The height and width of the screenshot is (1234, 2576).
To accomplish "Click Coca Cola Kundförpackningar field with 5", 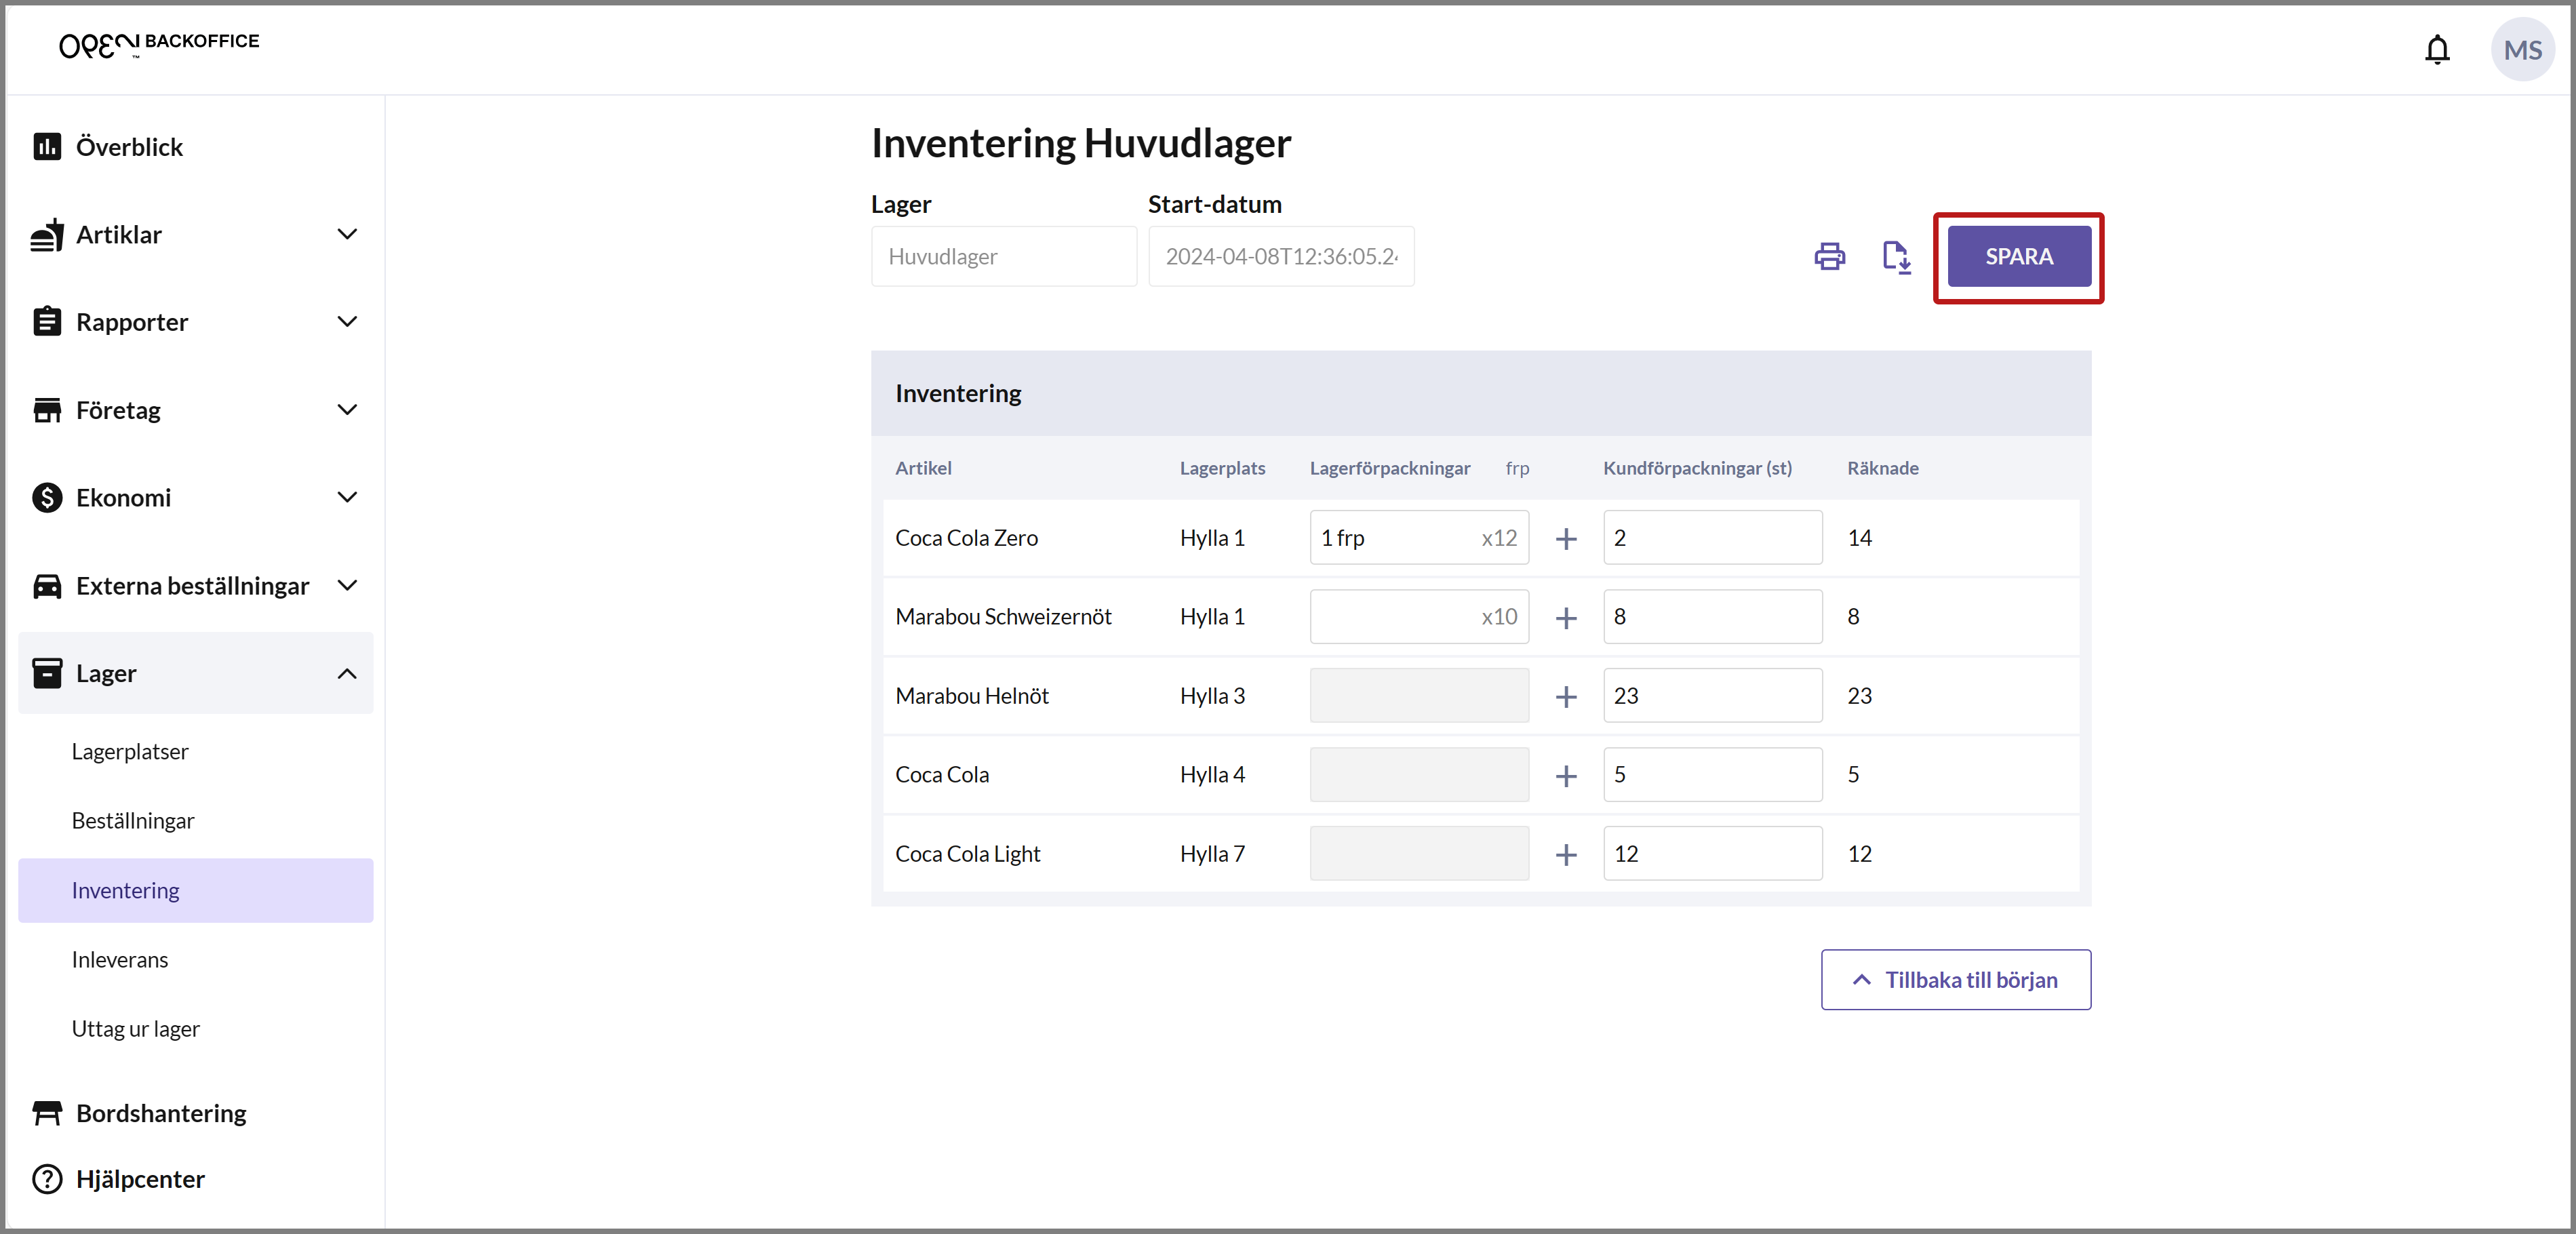I will 1712,775.
